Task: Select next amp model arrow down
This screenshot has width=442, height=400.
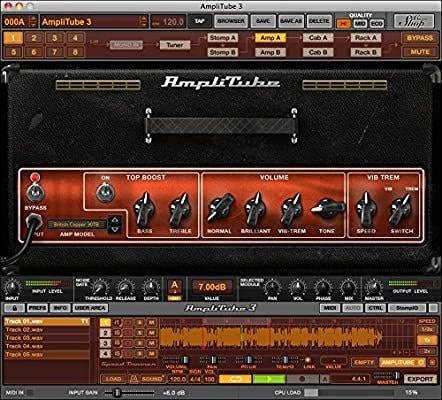Action: tap(114, 229)
